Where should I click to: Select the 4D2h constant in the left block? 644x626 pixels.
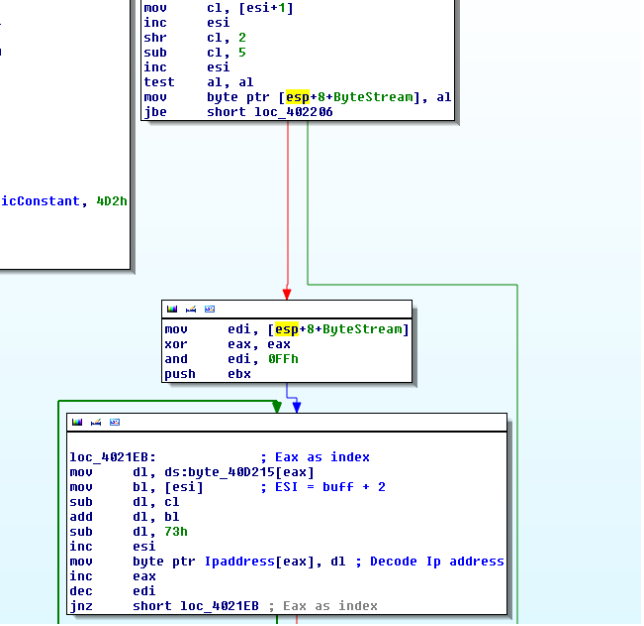111,201
